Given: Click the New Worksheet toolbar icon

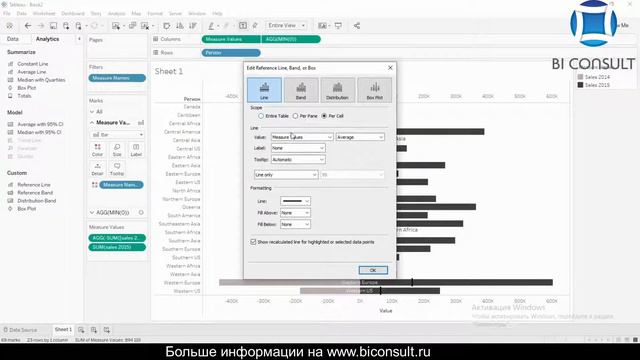Looking at the screenshot, I should click(116, 26).
